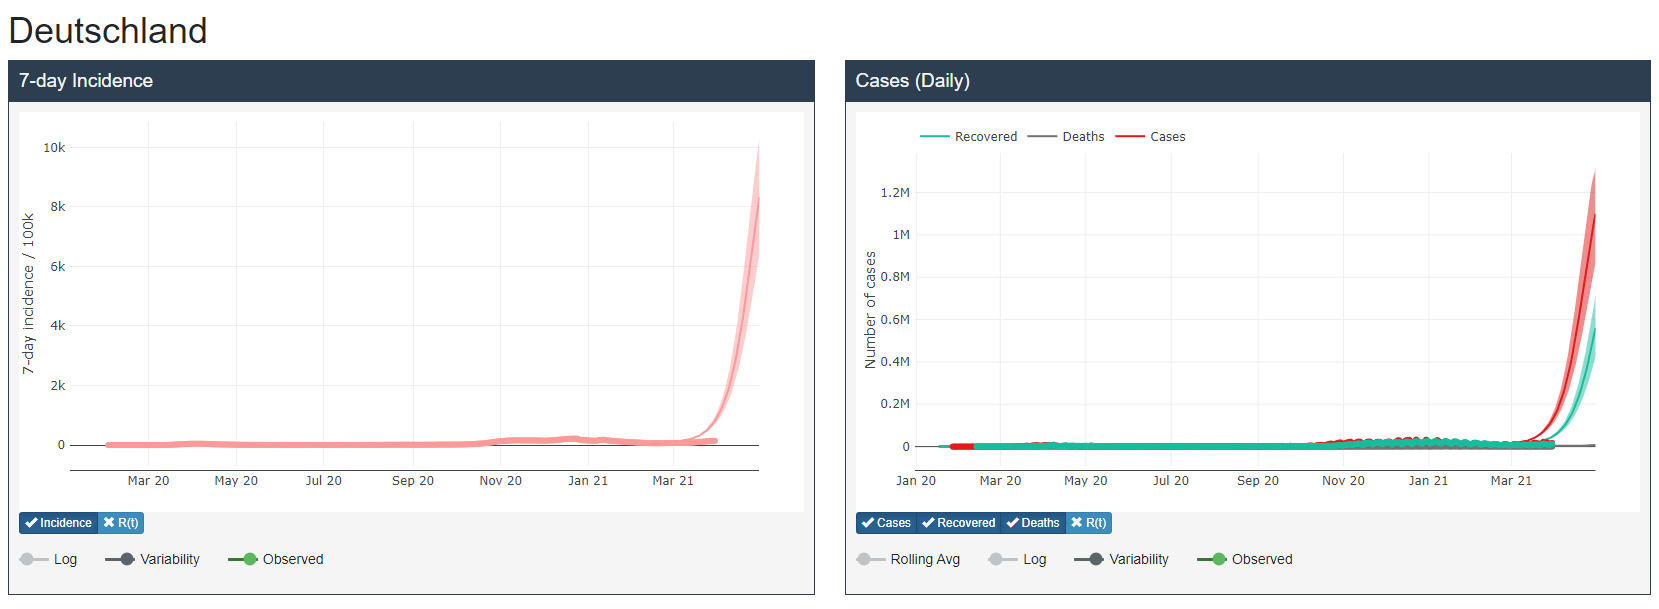Enable R(t) in the 7-day Incidence panel
1659x609 pixels.
pos(121,523)
